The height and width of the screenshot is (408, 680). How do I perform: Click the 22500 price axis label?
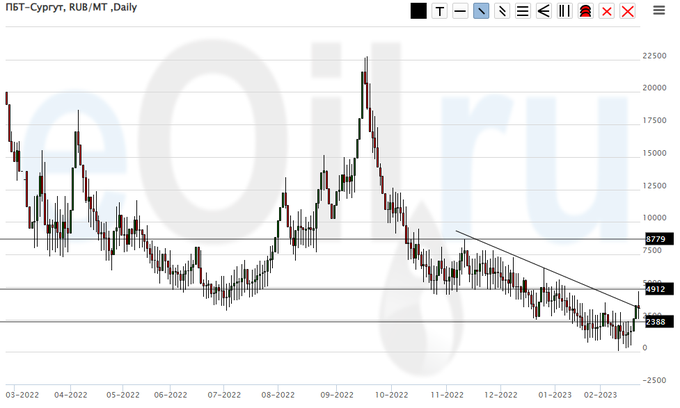[655, 56]
